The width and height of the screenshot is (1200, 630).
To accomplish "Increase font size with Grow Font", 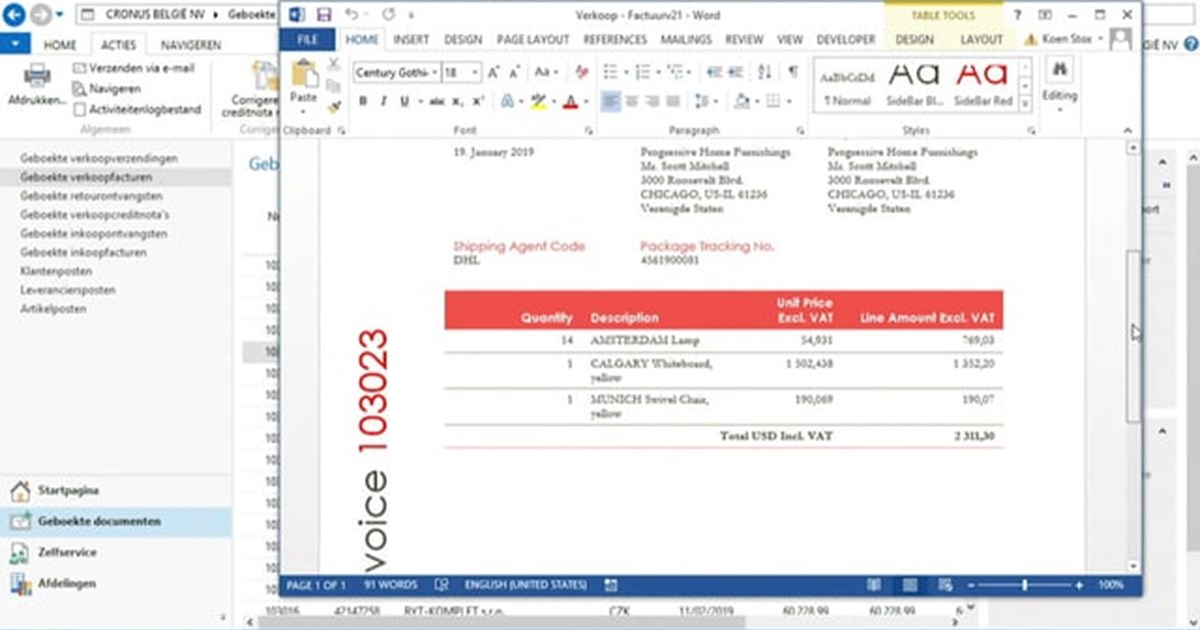I will click(x=494, y=73).
